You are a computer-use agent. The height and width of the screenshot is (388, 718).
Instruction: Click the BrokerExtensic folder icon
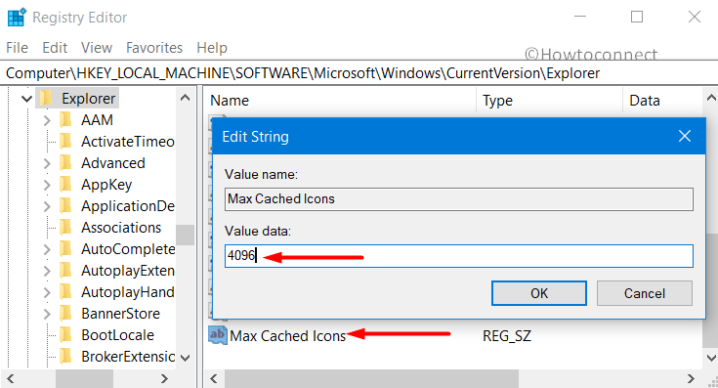[66, 356]
